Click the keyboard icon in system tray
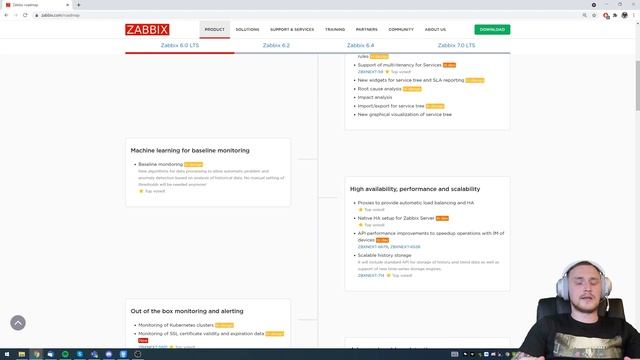Image resolution: width=640 pixels, height=360 pixels. tap(454, 354)
